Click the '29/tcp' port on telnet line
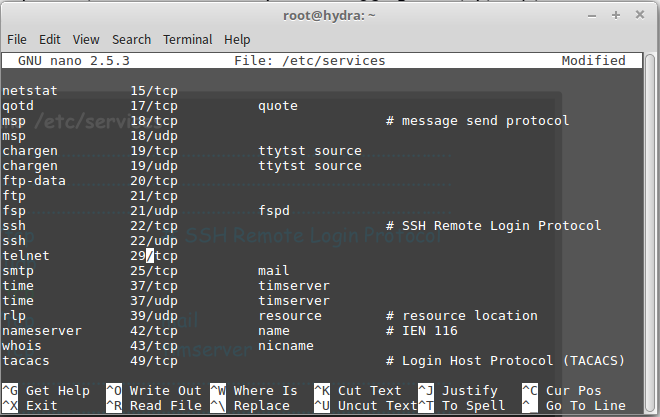660x417 pixels. pos(154,256)
